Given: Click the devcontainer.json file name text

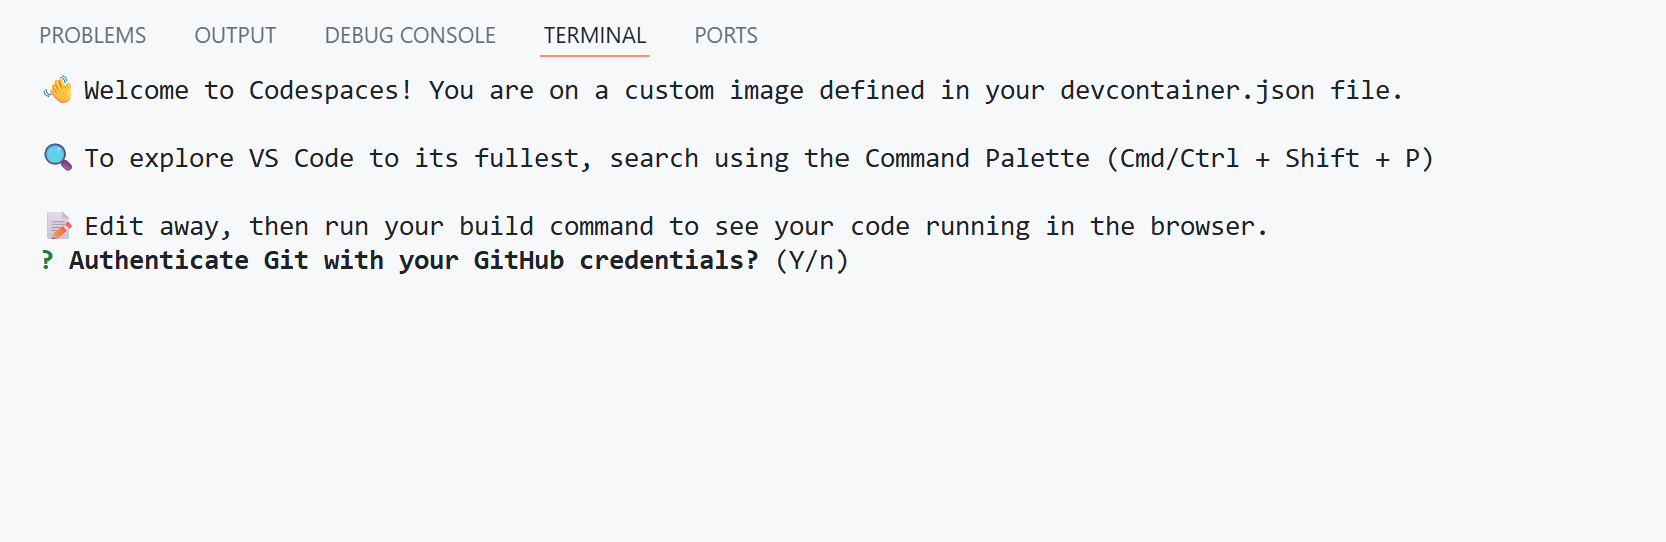Looking at the screenshot, I should [x=1187, y=91].
